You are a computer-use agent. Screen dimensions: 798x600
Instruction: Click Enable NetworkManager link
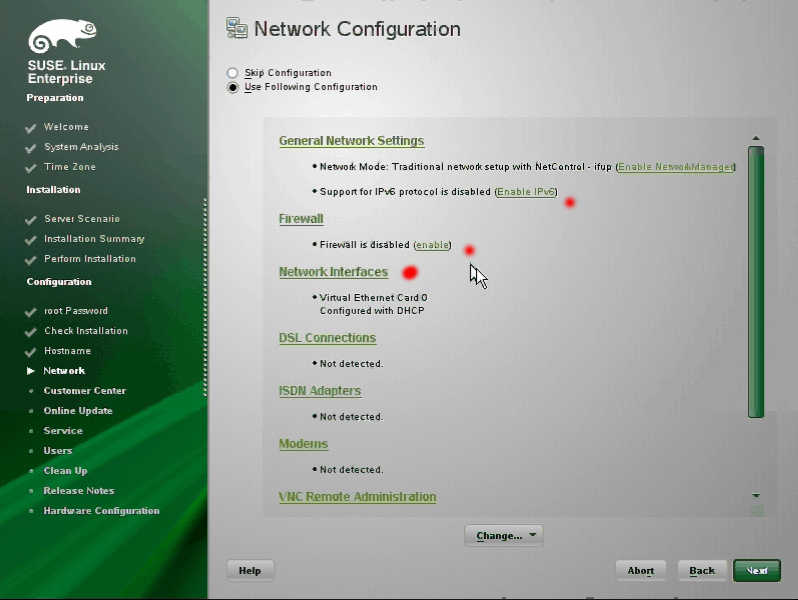[x=676, y=167]
